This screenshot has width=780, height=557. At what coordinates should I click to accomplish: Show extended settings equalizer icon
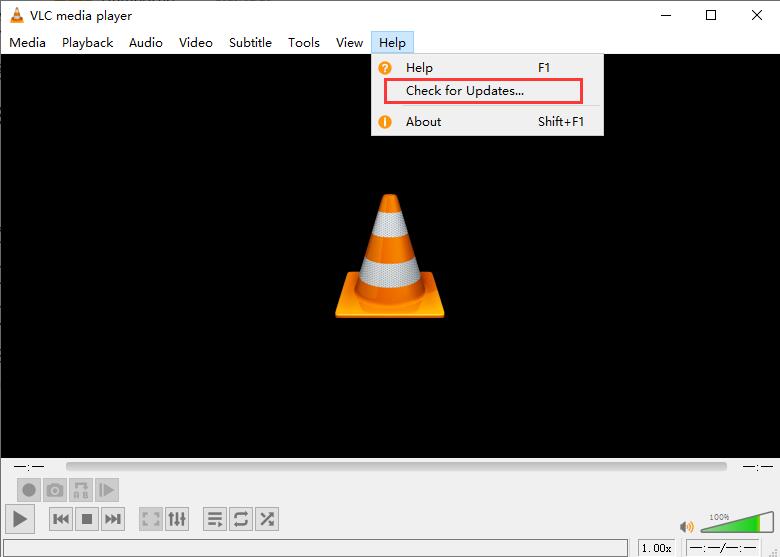[x=177, y=519]
